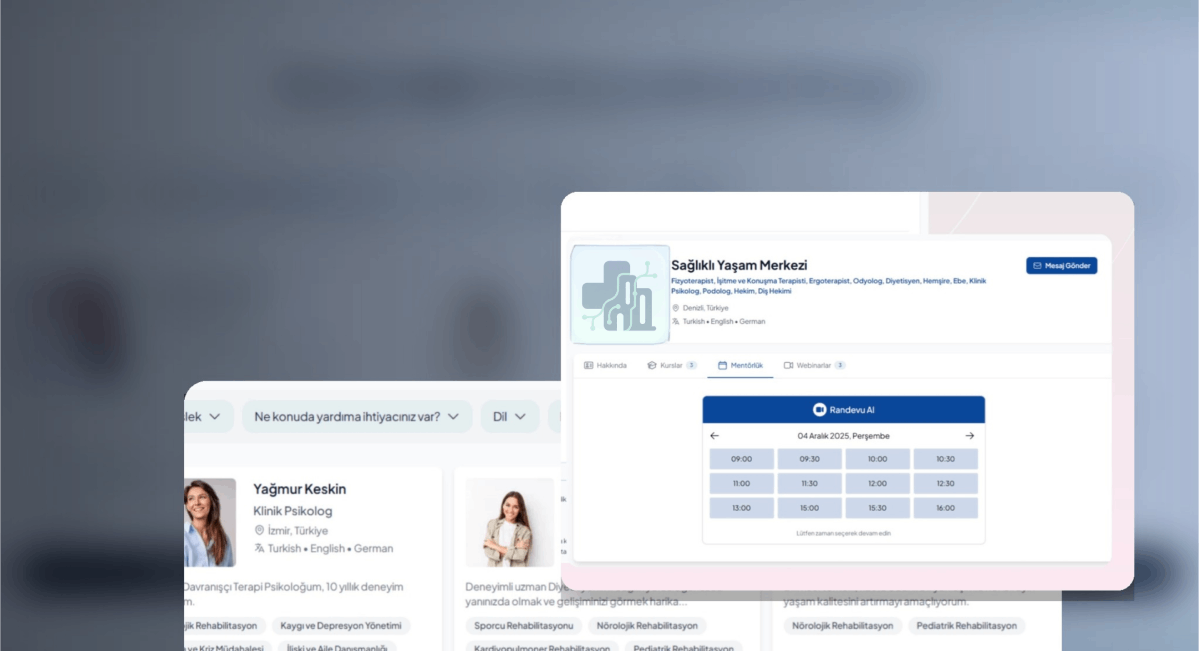
Task: Switch to the Hakkında tab
Action: (605, 365)
